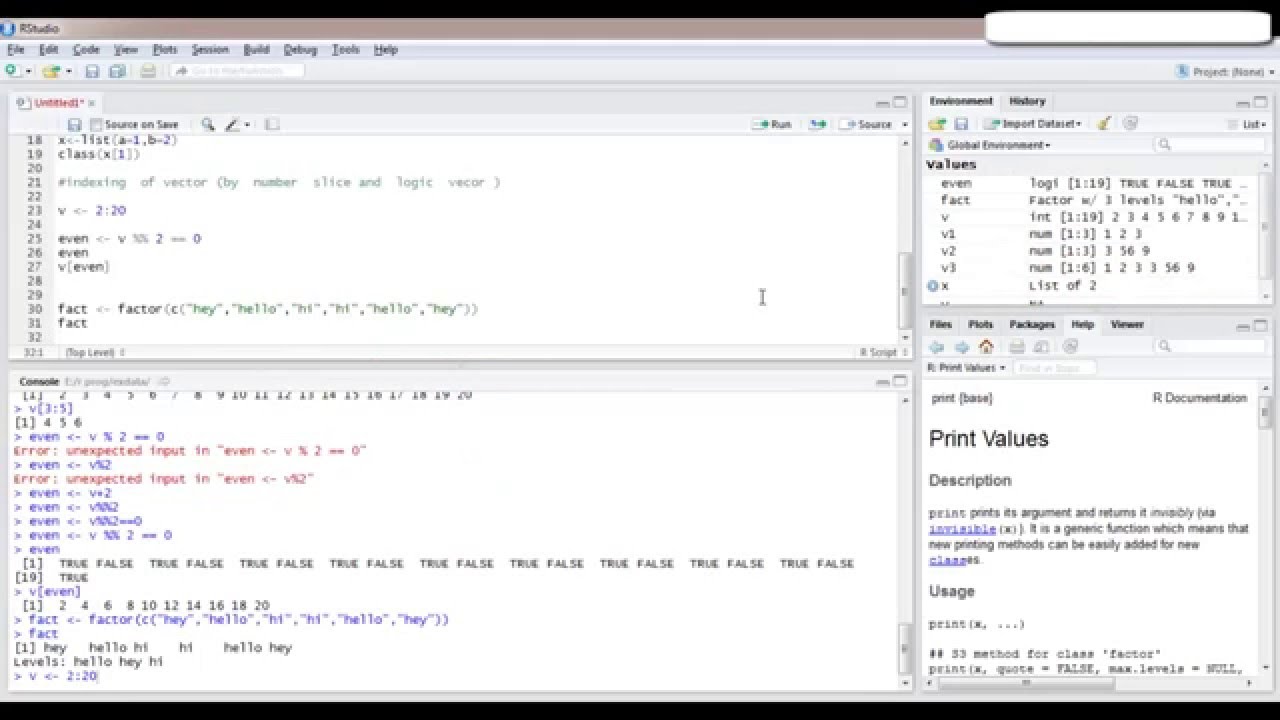Save current document from main toolbar
Image resolution: width=1280 pixels, height=720 pixels.
[x=92, y=71]
